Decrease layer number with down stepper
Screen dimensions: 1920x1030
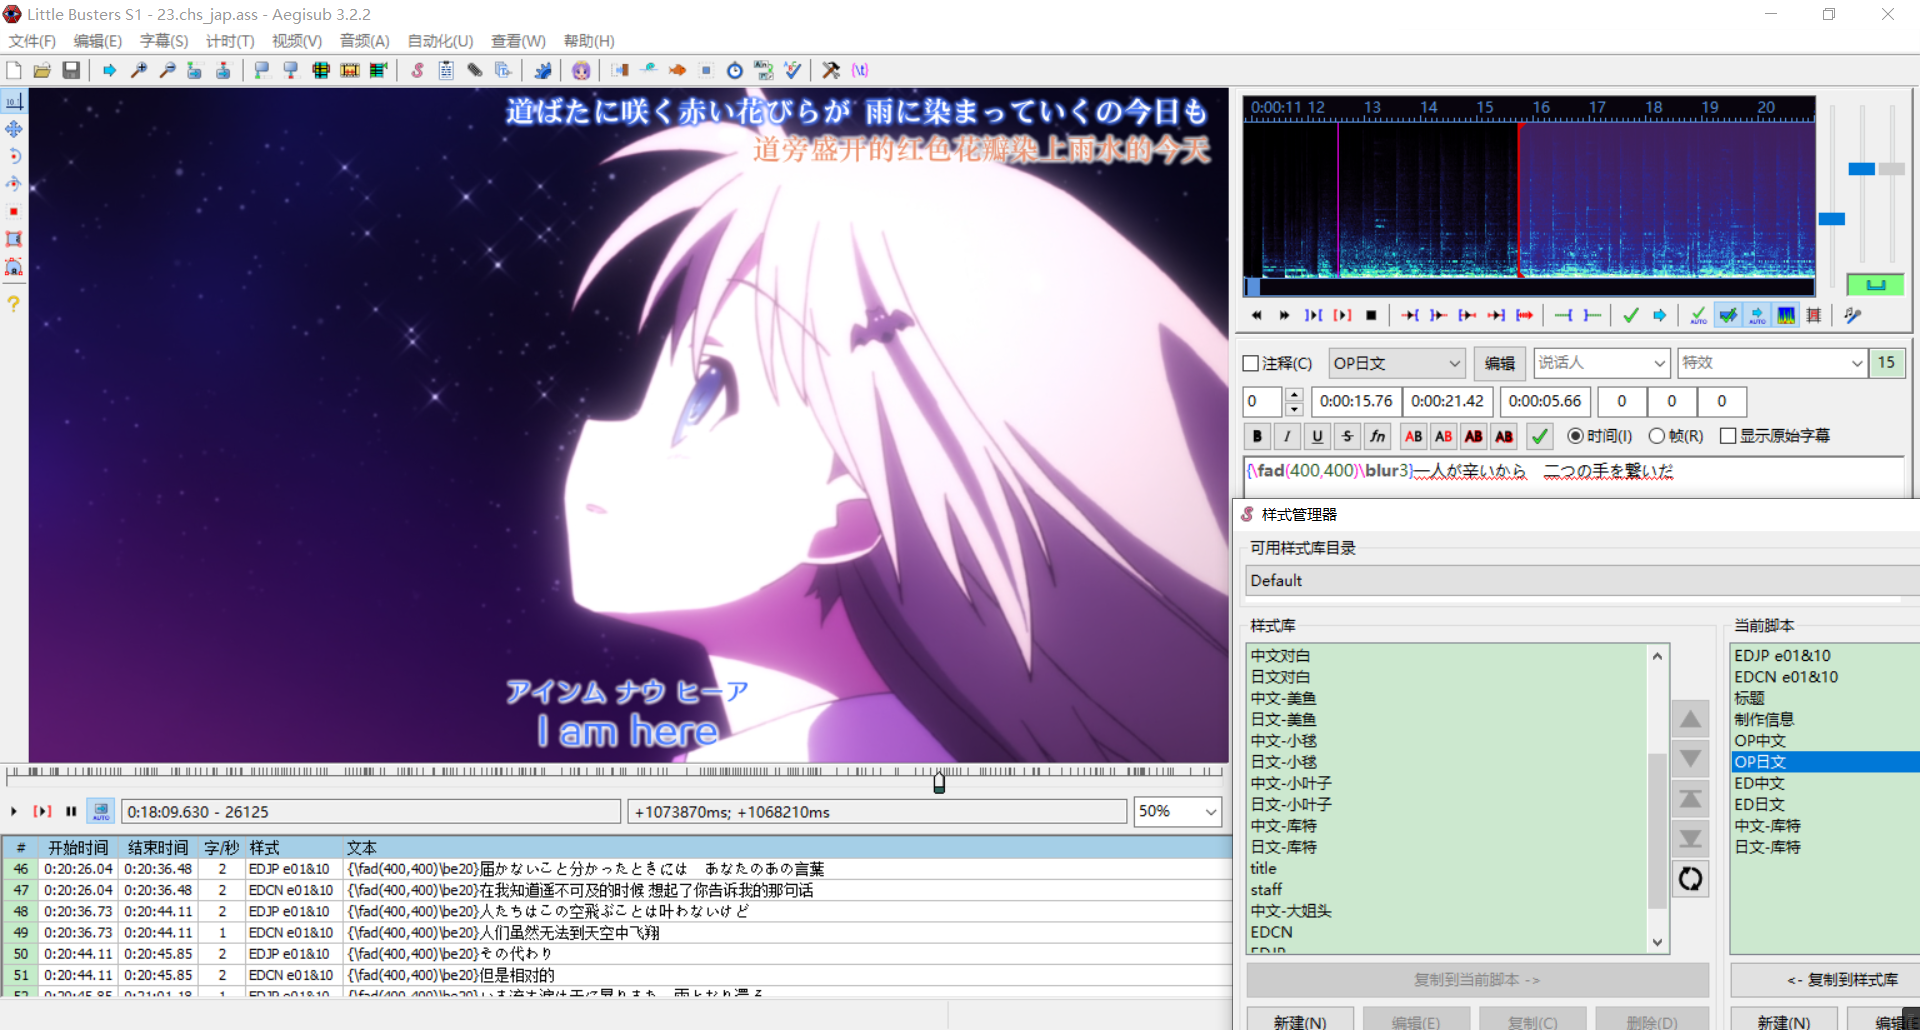coord(1294,408)
